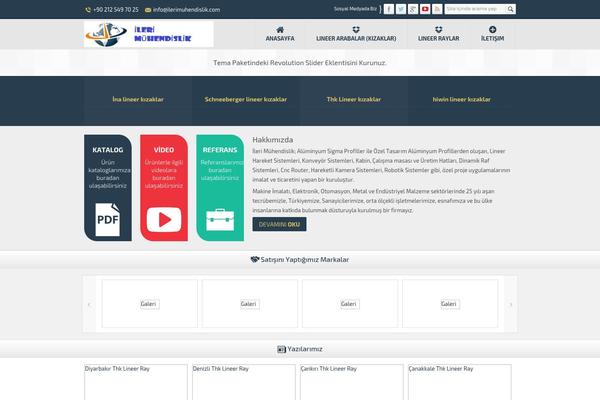Click the handshake icon beside Satışını Yaptığımız Markalar
This screenshot has width=600, height=400.
tap(255, 259)
